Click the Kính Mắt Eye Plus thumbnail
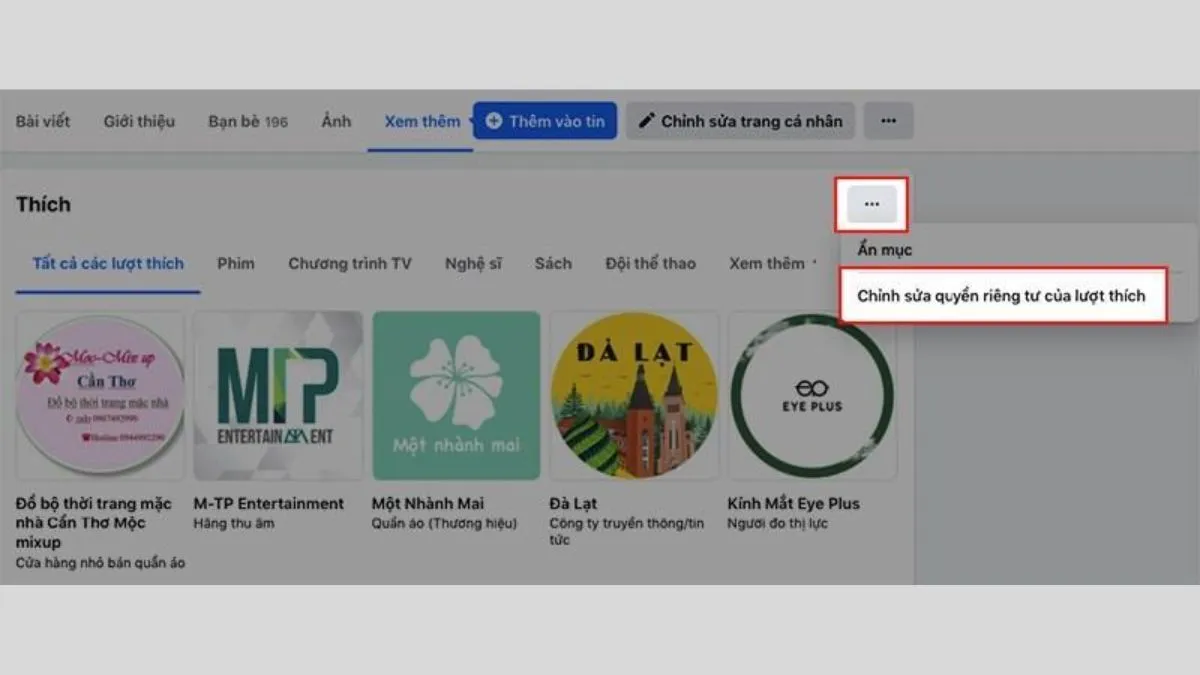The width and height of the screenshot is (1200, 675). click(811, 394)
